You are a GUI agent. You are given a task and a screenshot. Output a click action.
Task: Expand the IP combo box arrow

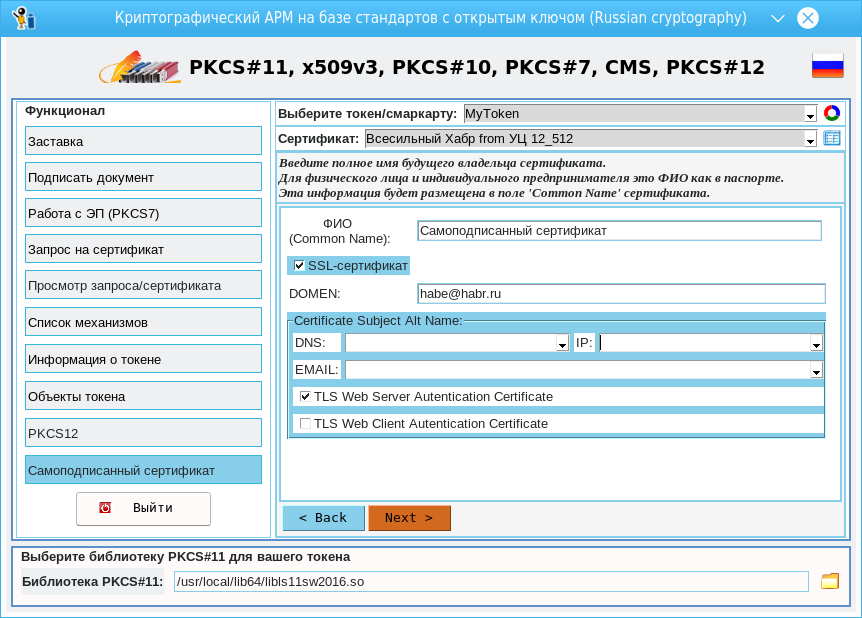point(816,343)
